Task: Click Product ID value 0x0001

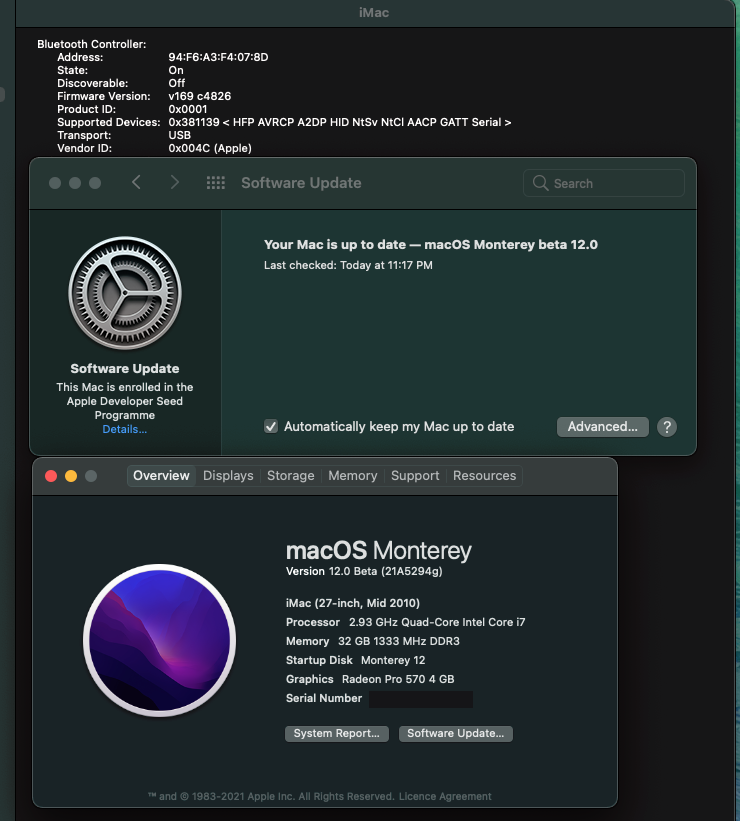Action: click(187, 109)
